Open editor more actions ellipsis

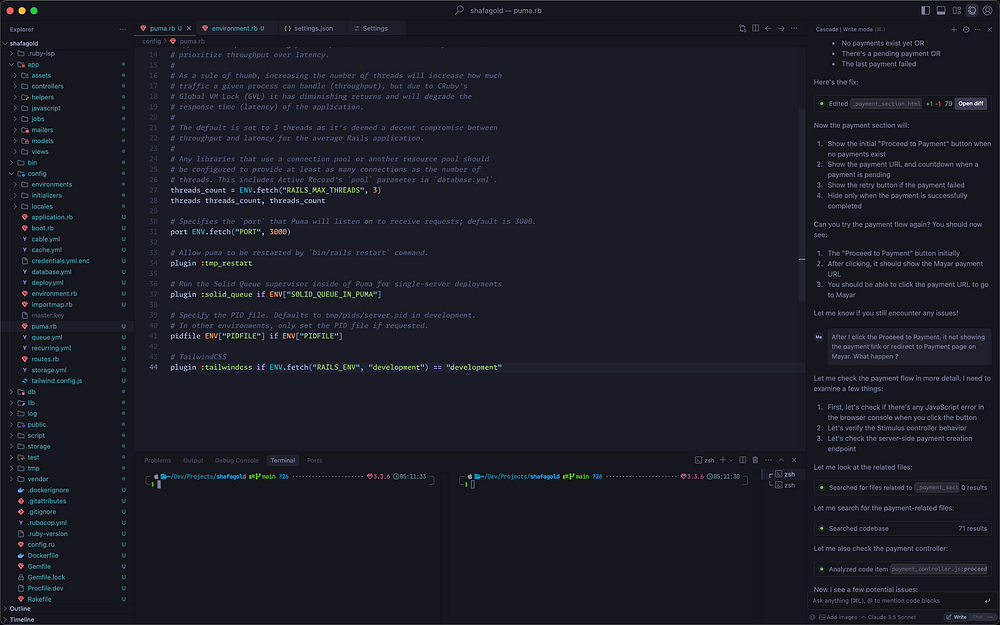tap(793, 28)
